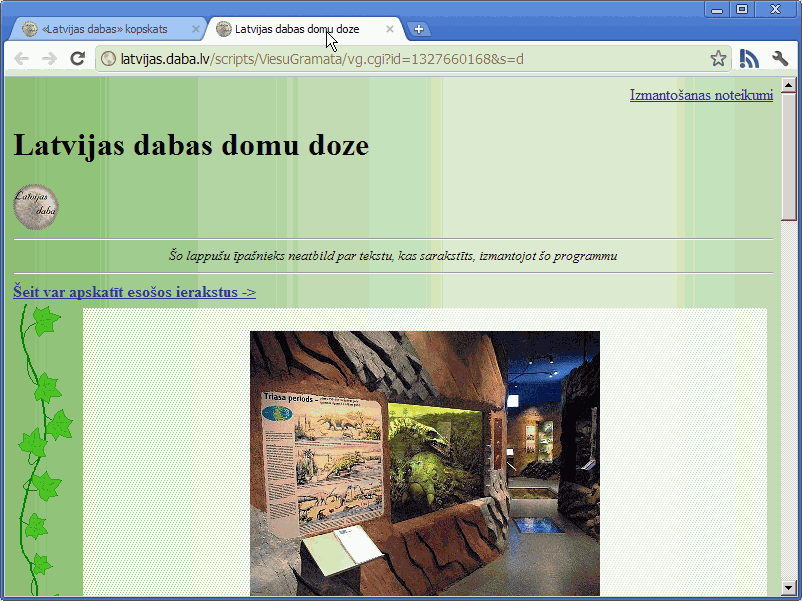This screenshot has width=802, height=601.
Task: Go back using the browser back arrow
Action: click(x=21, y=59)
